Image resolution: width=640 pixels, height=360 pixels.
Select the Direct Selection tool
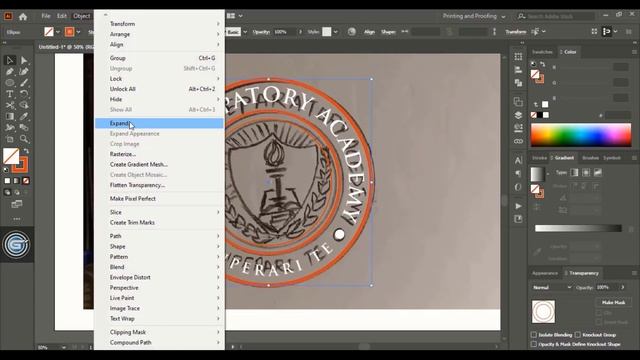click(x=24, y=60)
